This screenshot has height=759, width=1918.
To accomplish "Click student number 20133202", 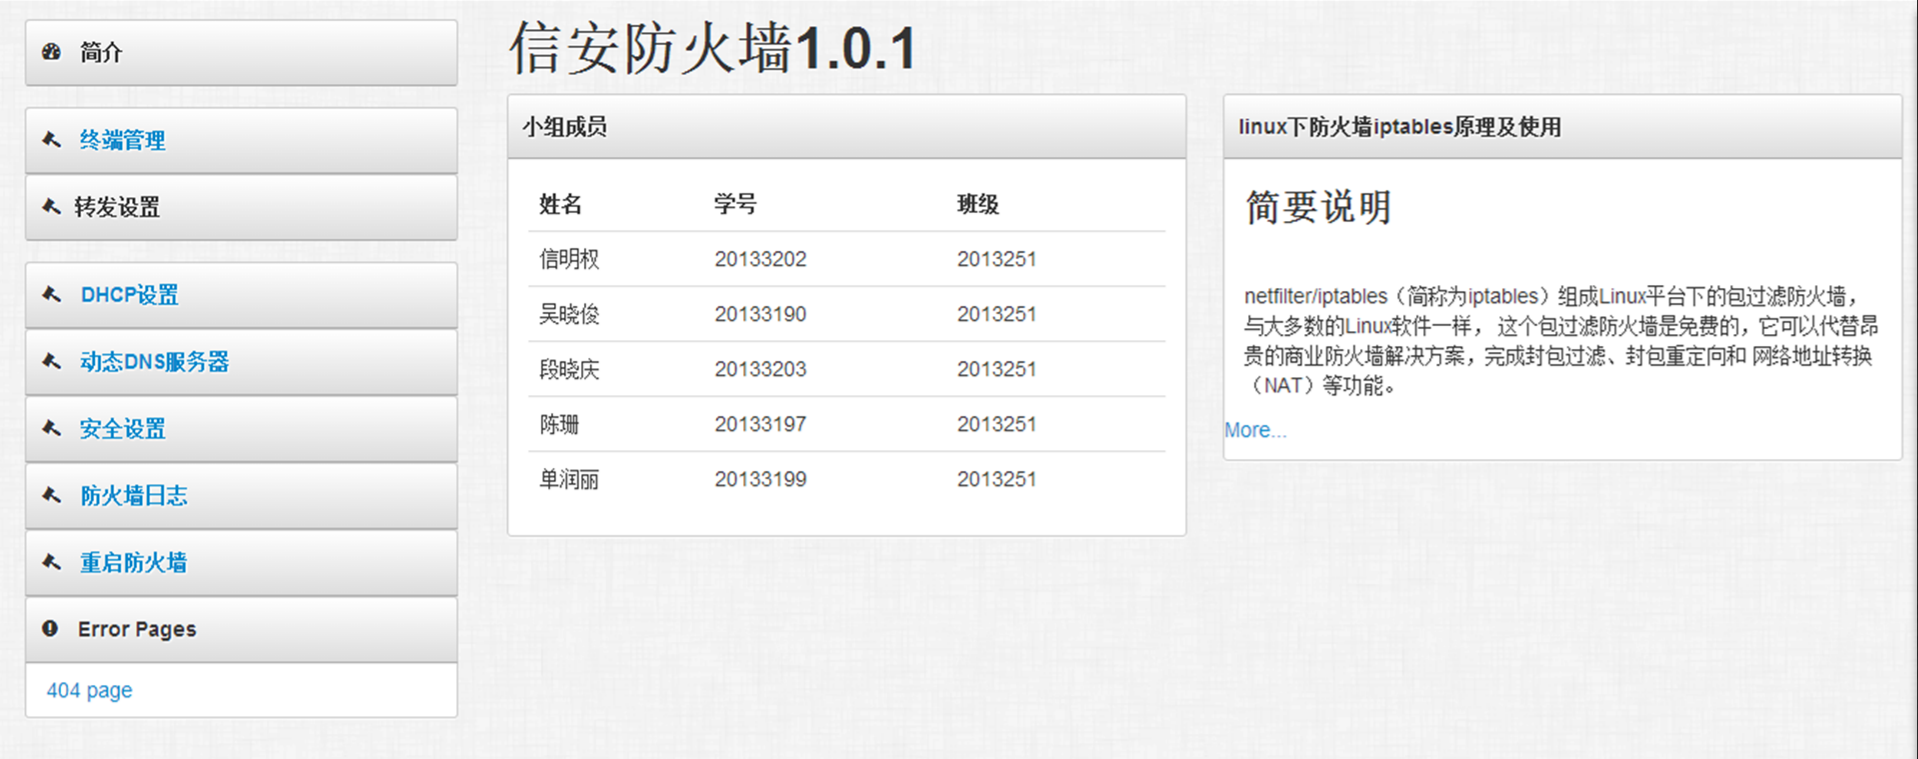I will pos(760,259).
